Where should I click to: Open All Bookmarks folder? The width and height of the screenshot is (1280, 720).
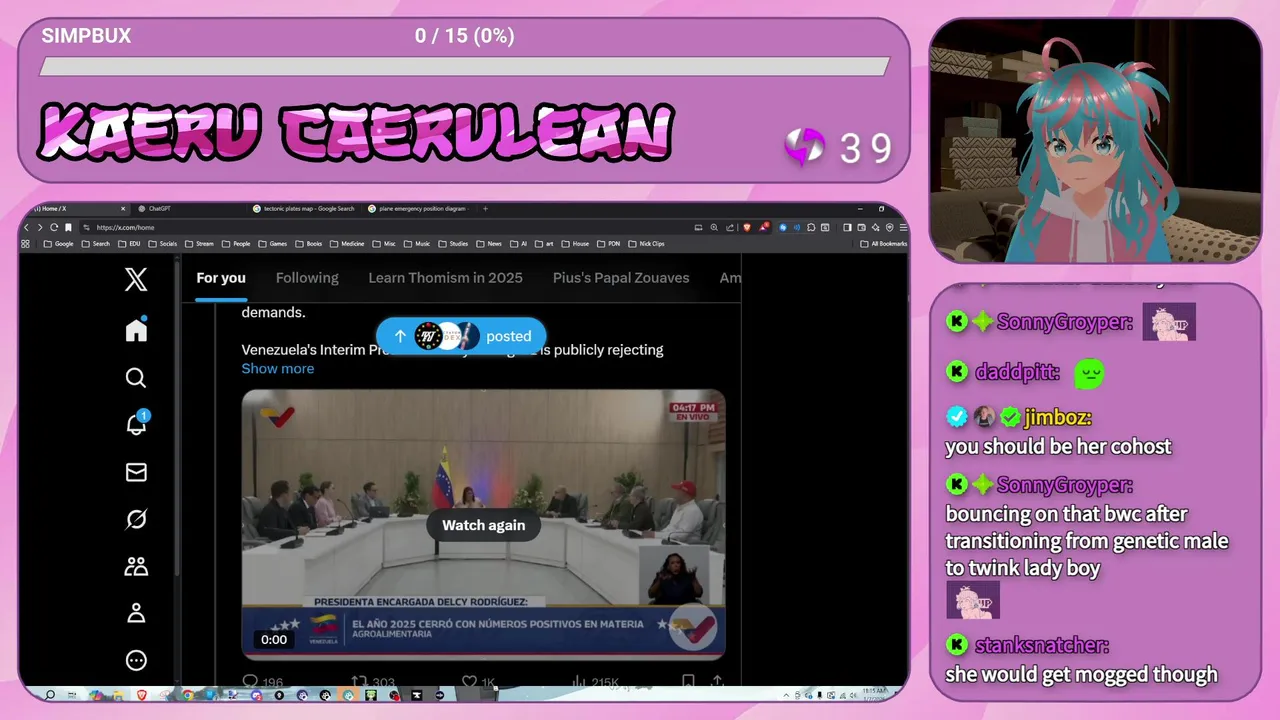pyautogui.click(x=883, y=243)
